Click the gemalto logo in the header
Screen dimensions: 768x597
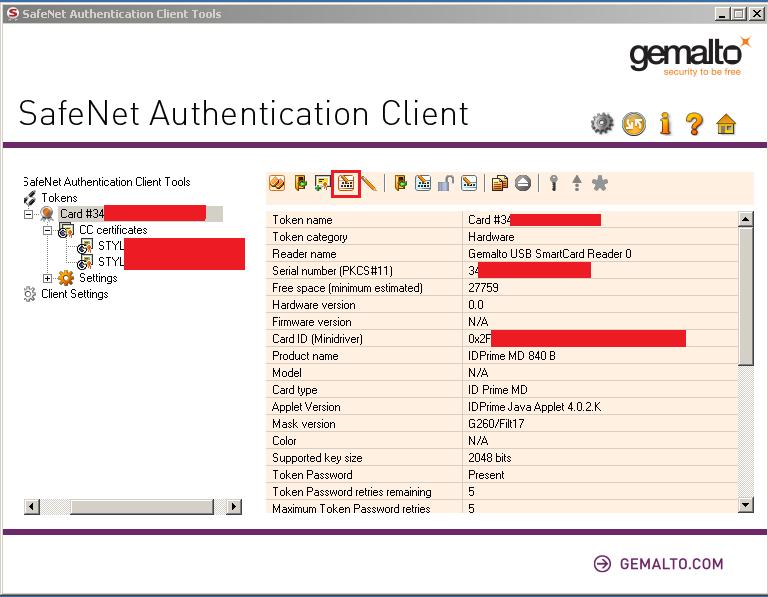point(690,56)
